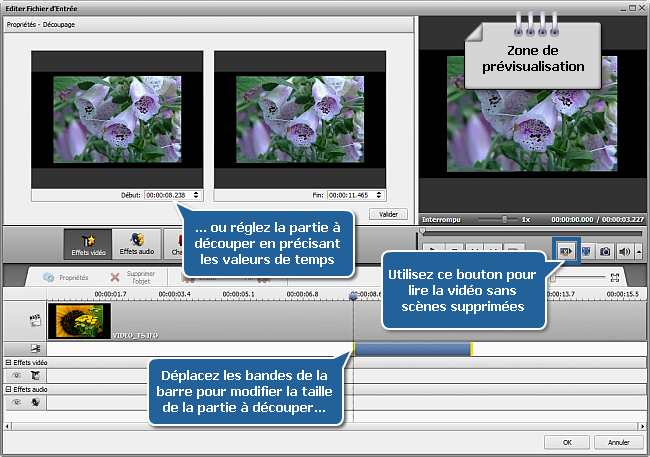Screen dimensions: 650x457
Task: Click play-without-deleted-scenes preview button
Action: pyautogui.click(x=566, y=251)
